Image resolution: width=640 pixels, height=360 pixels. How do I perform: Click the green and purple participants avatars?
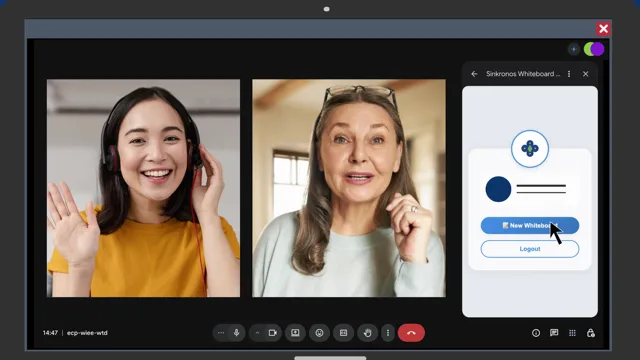[594, 49]
